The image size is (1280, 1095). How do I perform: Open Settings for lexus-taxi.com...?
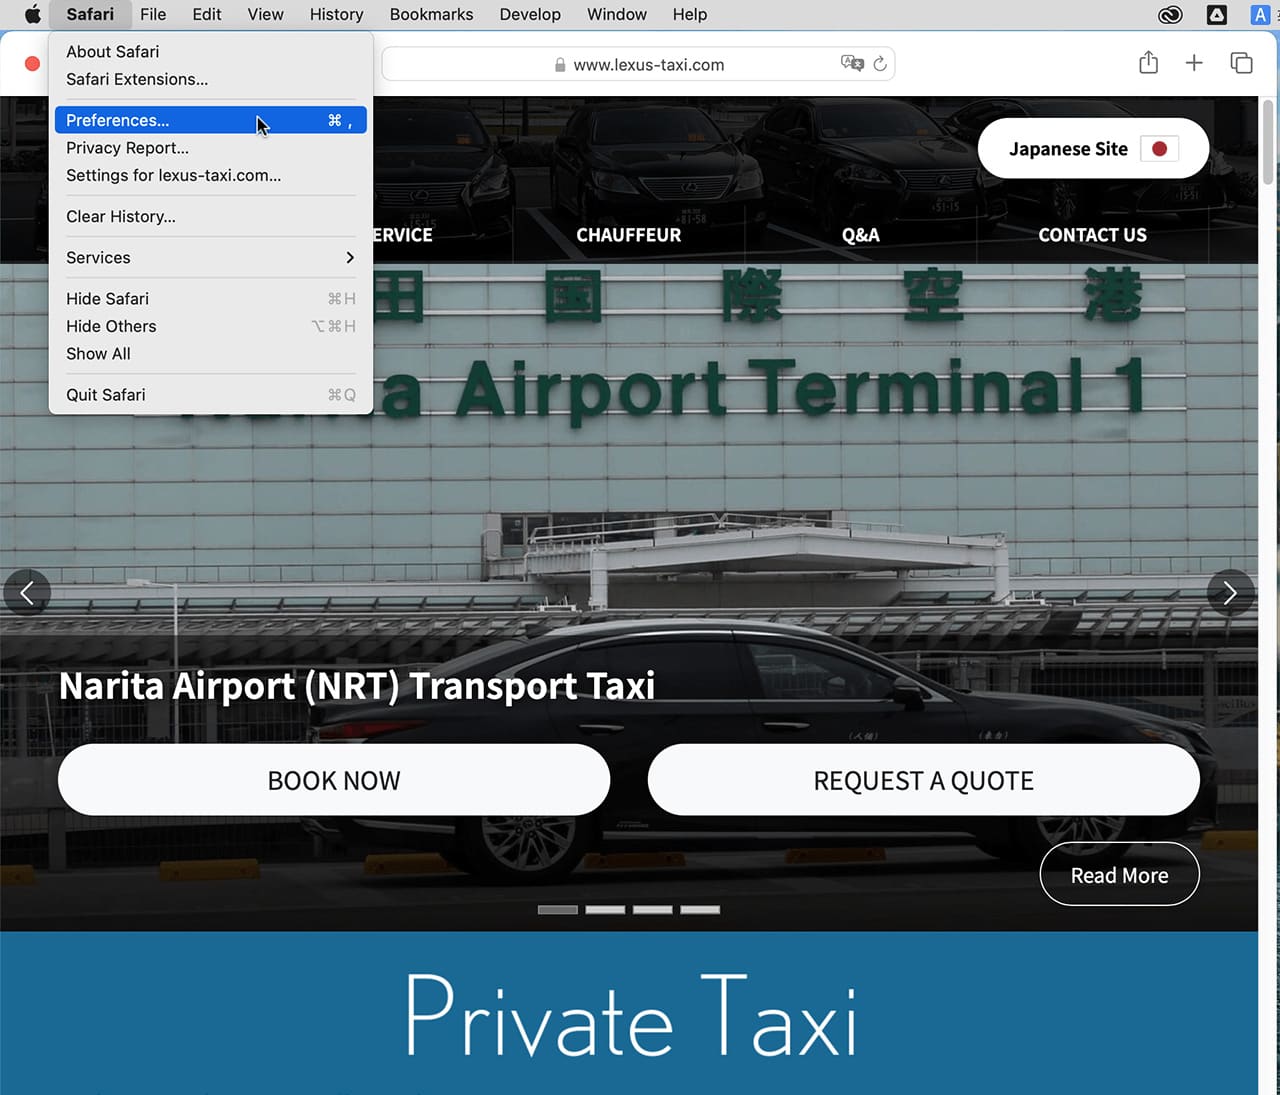(211, 175)
